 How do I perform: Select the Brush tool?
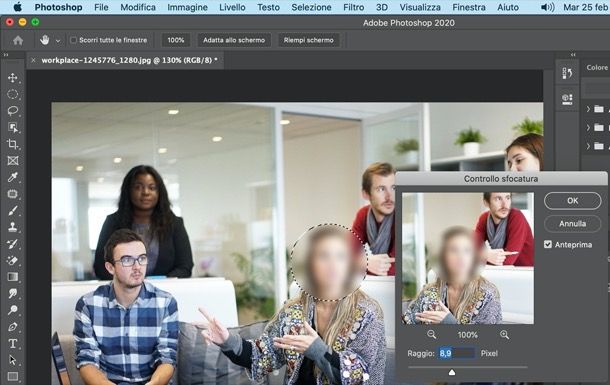(12, 210)
